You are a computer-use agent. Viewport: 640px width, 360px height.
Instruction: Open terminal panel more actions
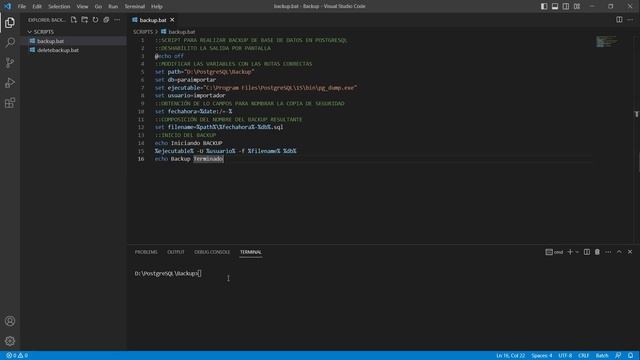pyautogui.click(x=608, y=252)
